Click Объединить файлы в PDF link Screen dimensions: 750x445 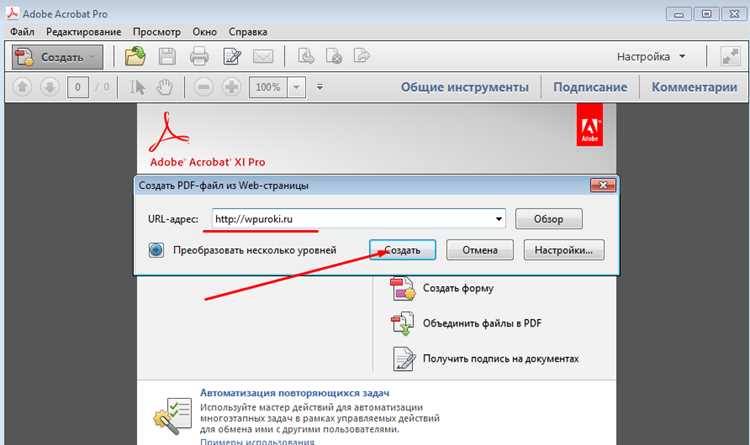pyautogui.click(x=482, y=323)
